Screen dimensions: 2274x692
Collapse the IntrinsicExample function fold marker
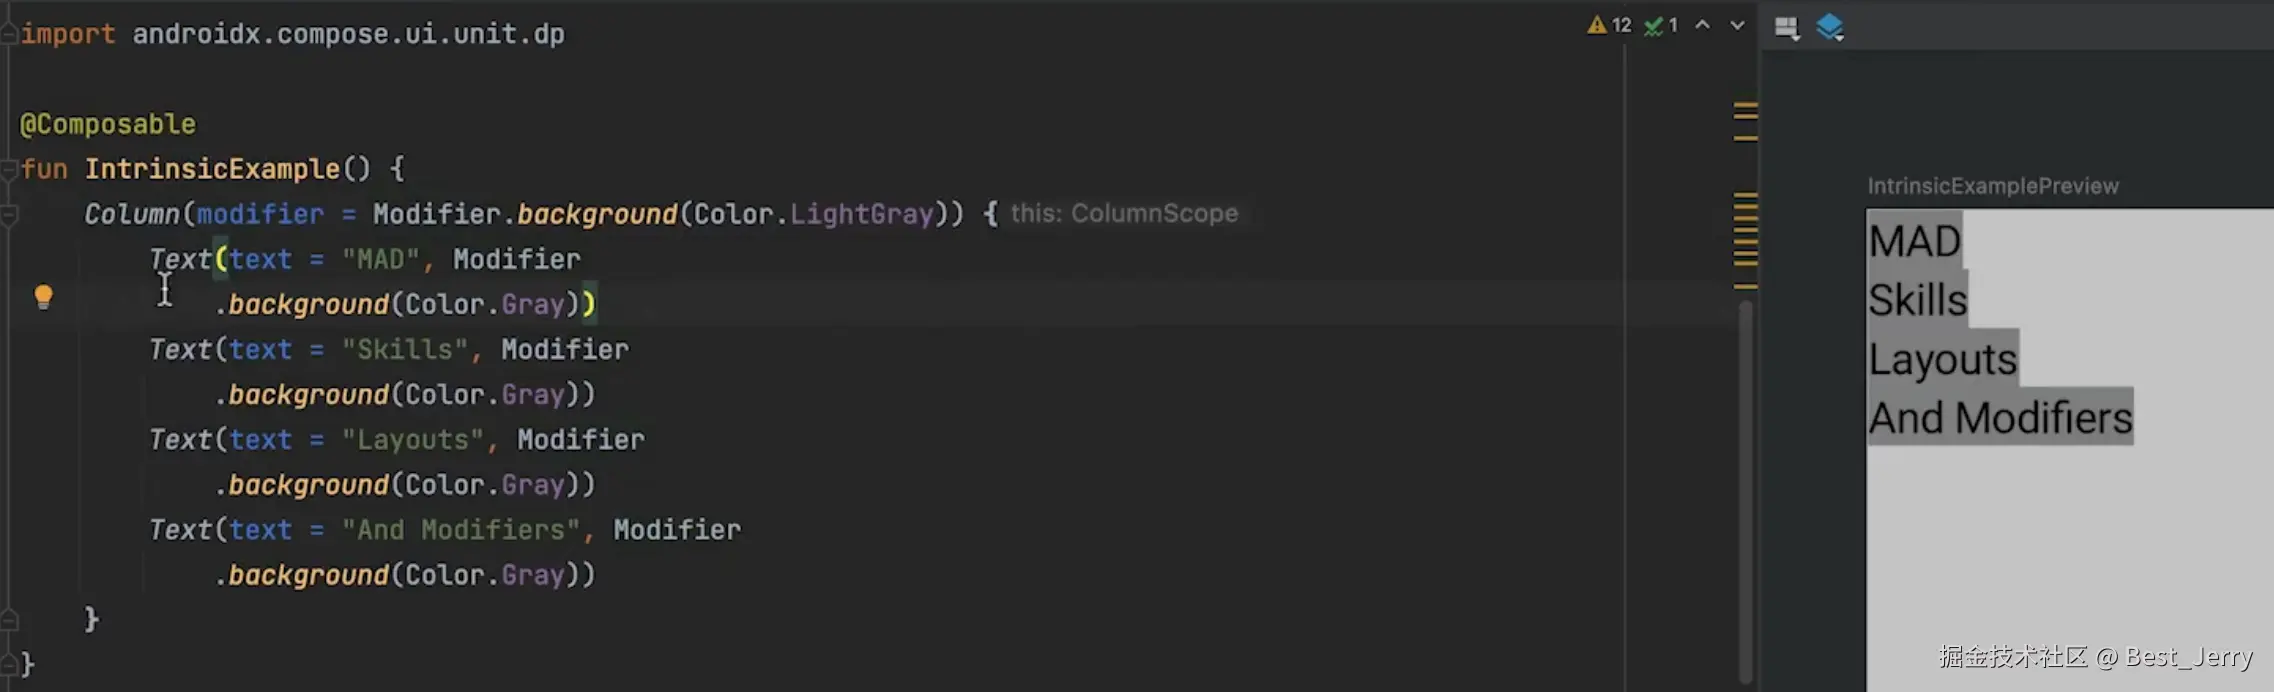[x=9, y=169]
